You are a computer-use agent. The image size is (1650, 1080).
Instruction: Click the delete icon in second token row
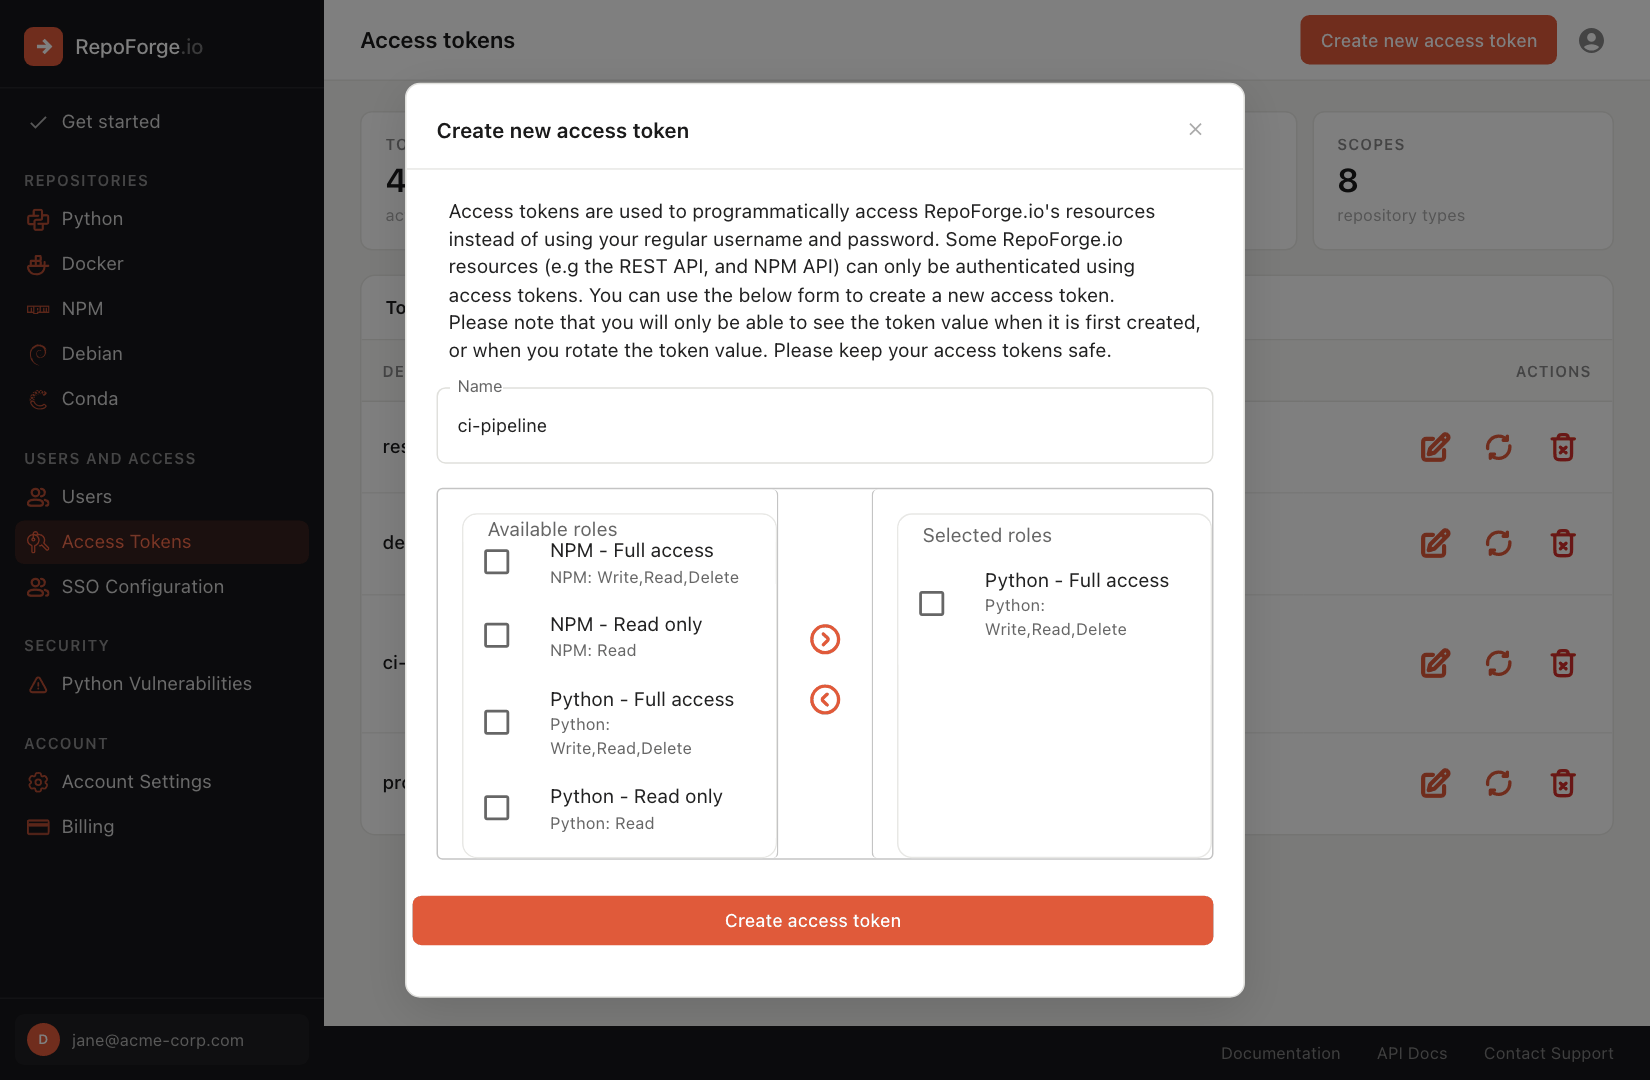[1563, 543]
